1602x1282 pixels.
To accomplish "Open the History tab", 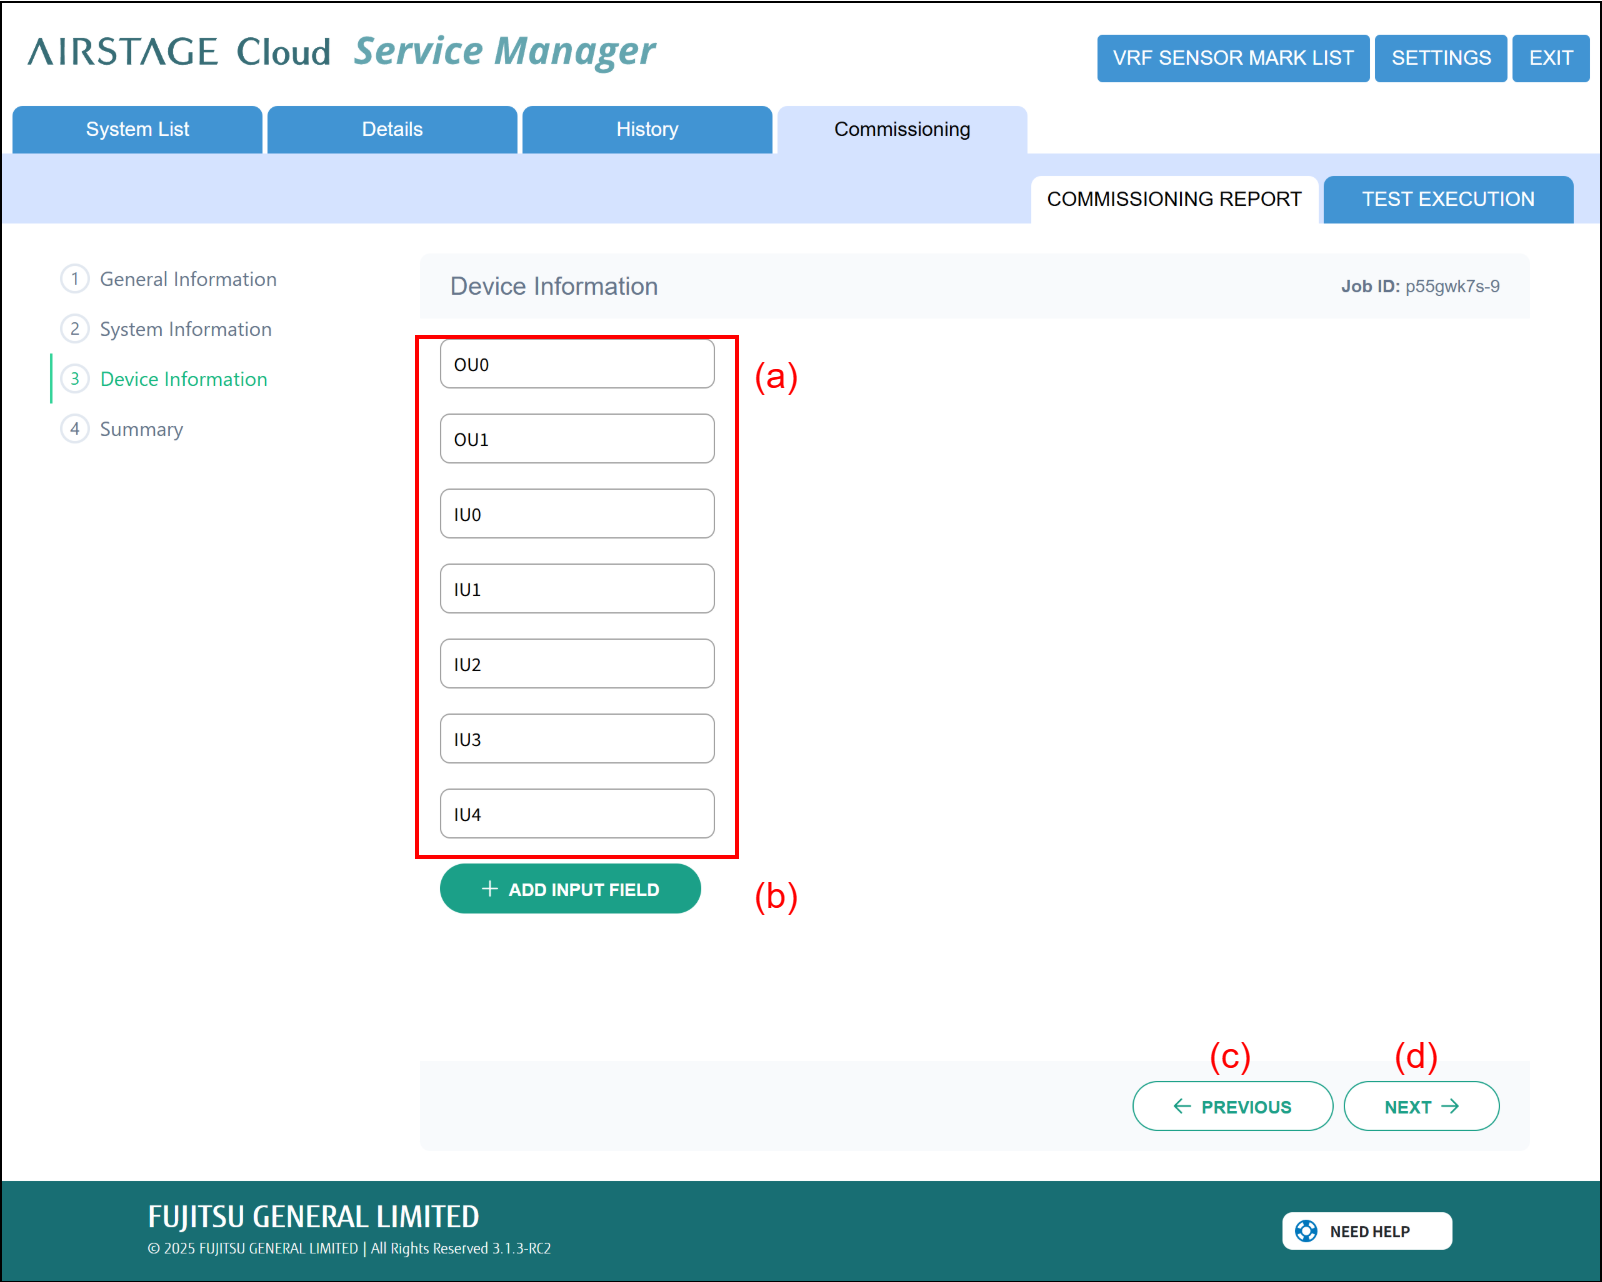I will click(647, 130).
